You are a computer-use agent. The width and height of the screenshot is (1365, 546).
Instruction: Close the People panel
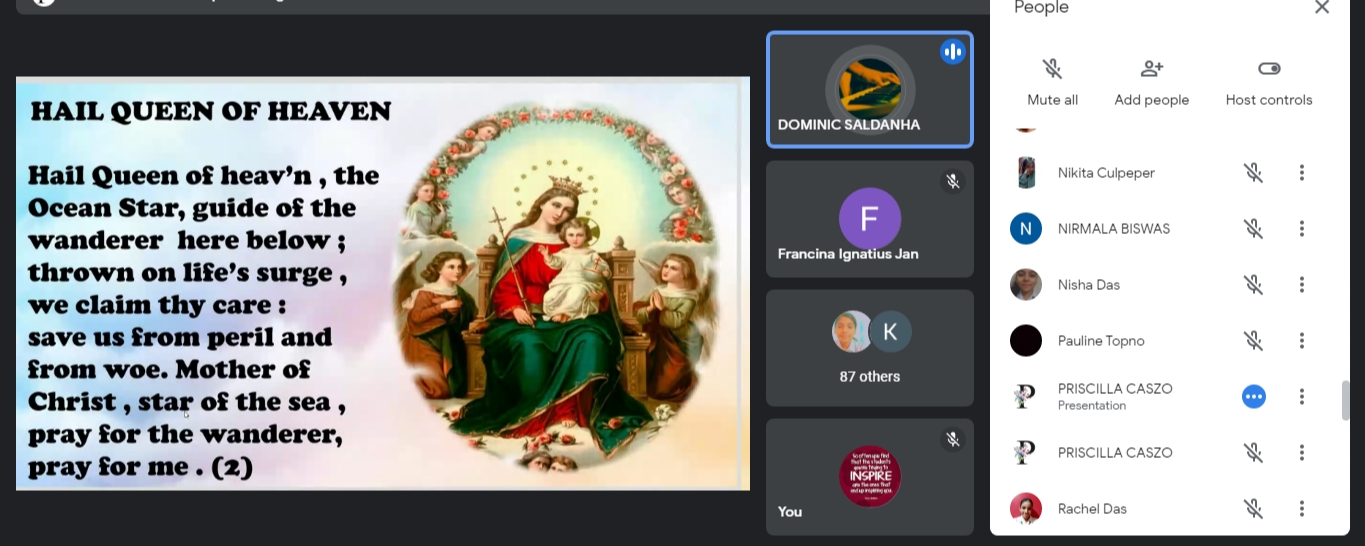pyautogui.click(x=1322, y=7)
